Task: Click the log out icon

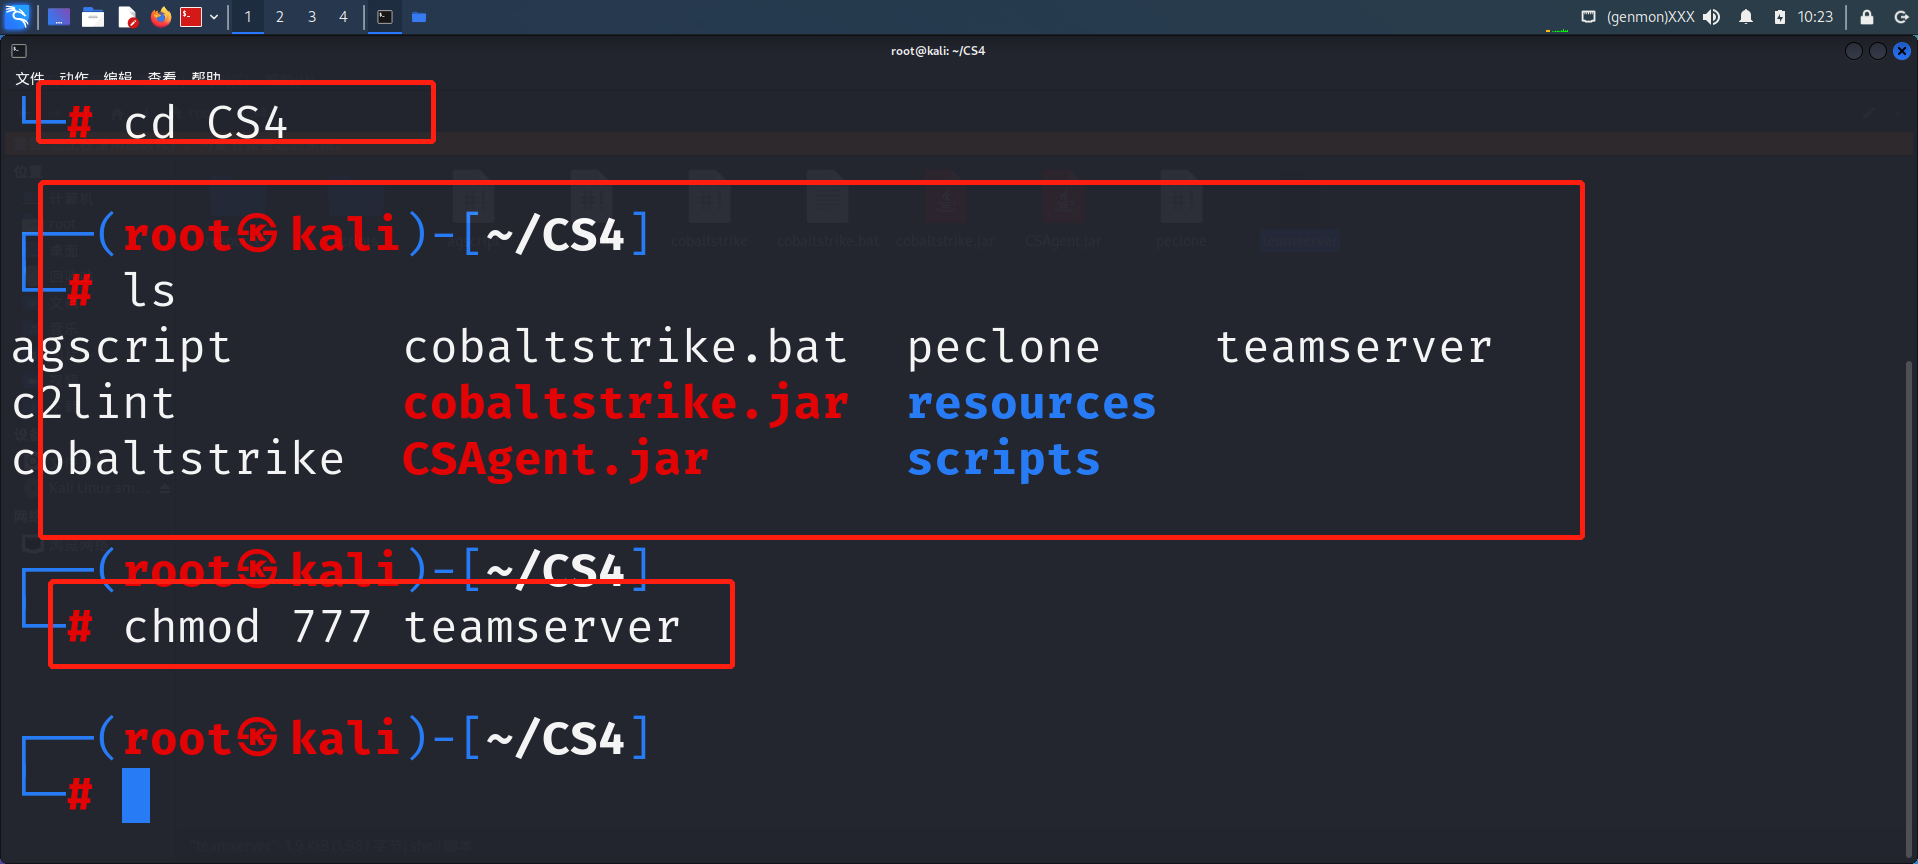Action: click(1901, 17)
